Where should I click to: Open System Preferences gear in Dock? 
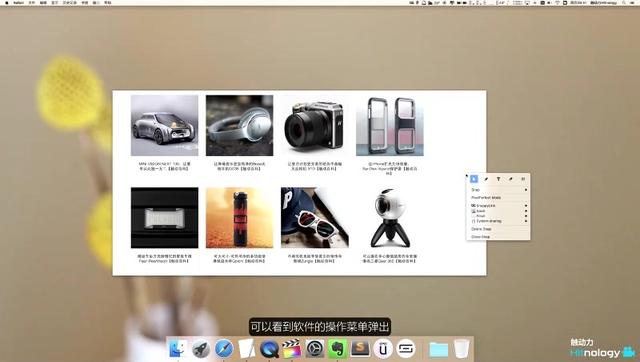point(315,349)
